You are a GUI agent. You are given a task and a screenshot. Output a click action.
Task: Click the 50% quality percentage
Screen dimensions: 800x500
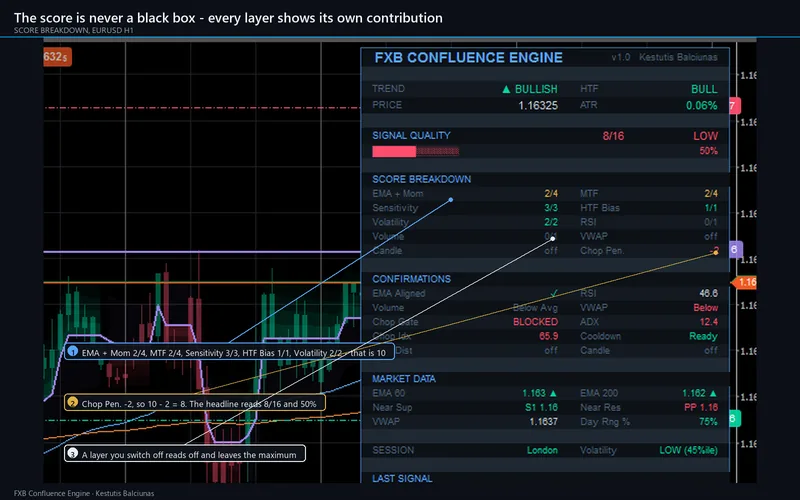pos(708,151)
